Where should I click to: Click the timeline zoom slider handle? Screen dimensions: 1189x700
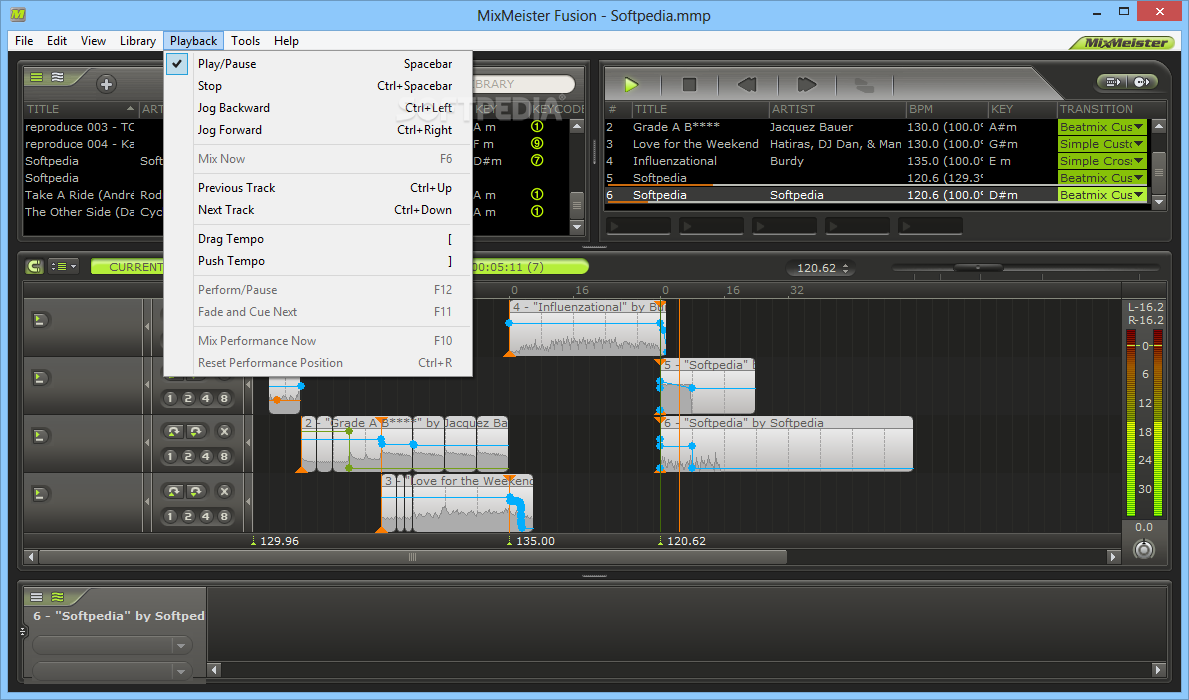(978, 267)
